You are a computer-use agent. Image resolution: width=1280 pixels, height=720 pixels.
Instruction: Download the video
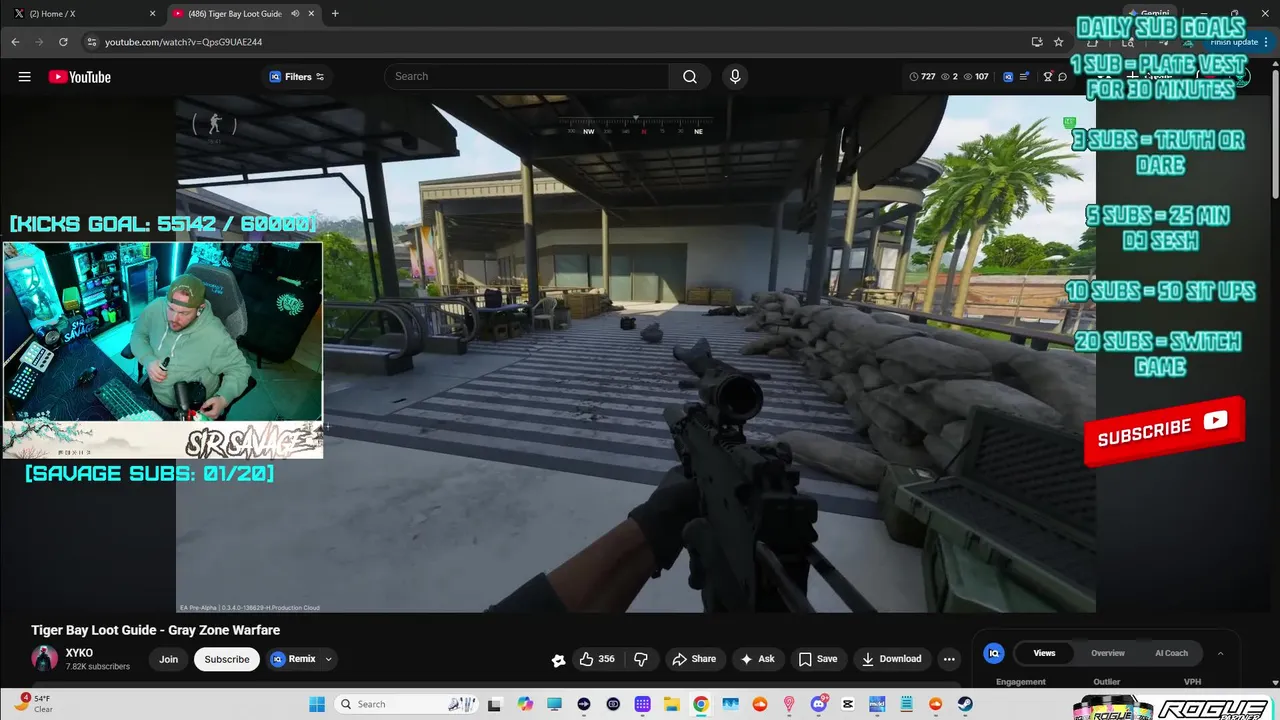tap(892, 659)
